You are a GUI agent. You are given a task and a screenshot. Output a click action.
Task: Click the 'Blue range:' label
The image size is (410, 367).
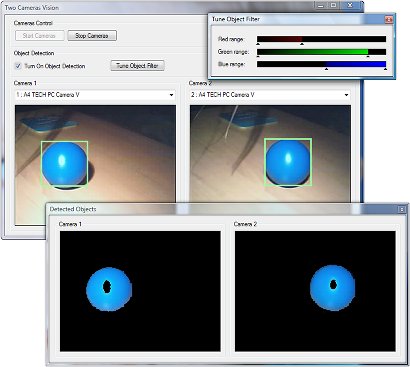coord(231,64)
